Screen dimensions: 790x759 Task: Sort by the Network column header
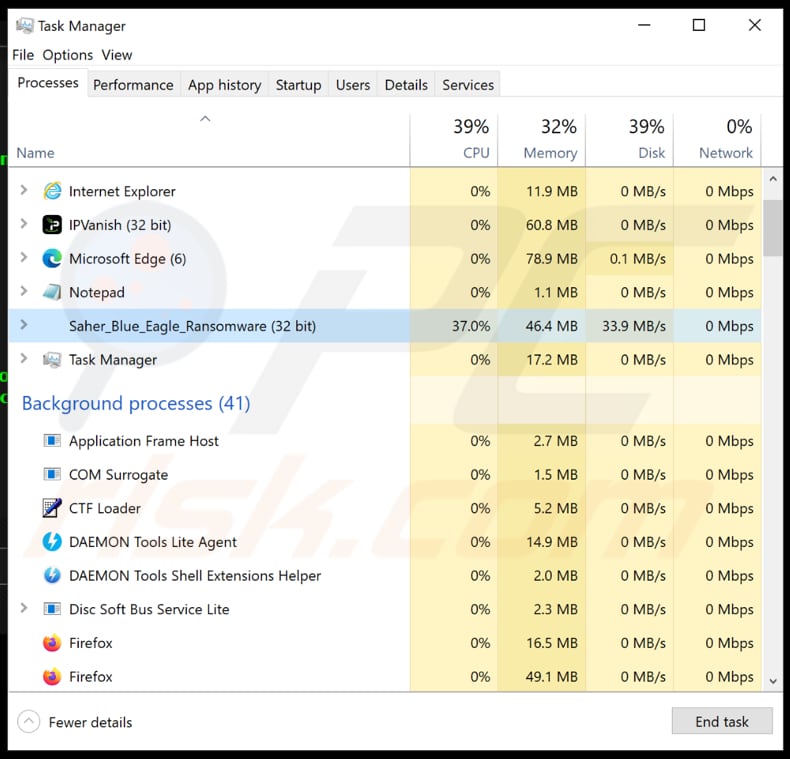717,140
